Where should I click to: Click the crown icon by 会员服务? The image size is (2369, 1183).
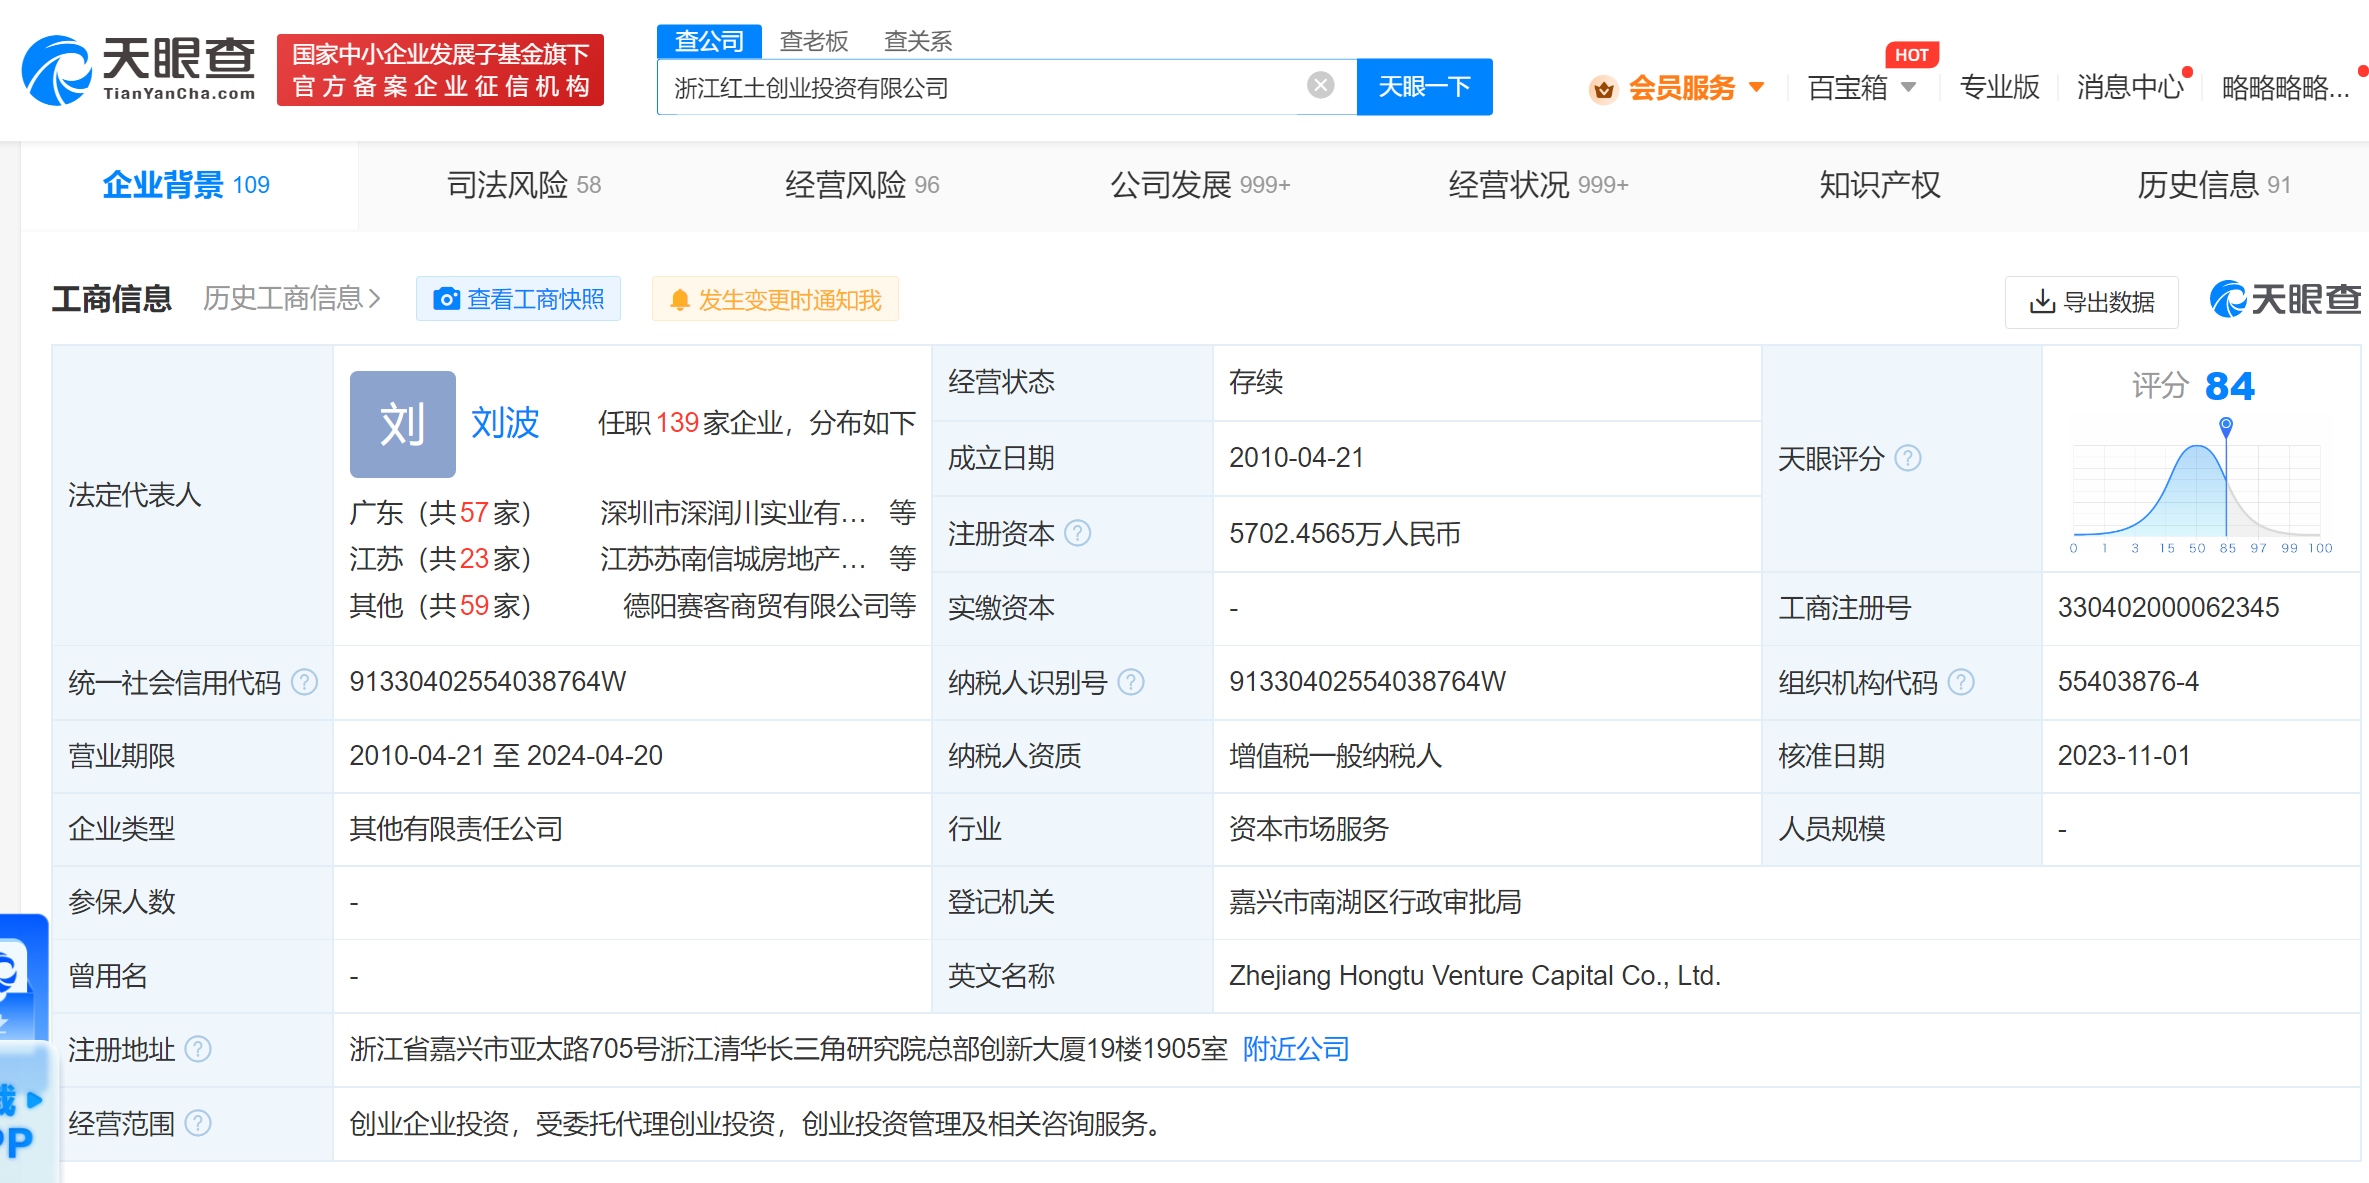point(1603,89)
